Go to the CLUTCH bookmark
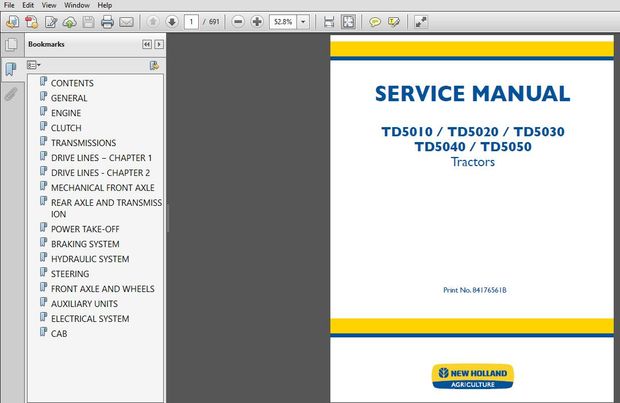This screenshot has height=403, width=620. click(66, 128)
